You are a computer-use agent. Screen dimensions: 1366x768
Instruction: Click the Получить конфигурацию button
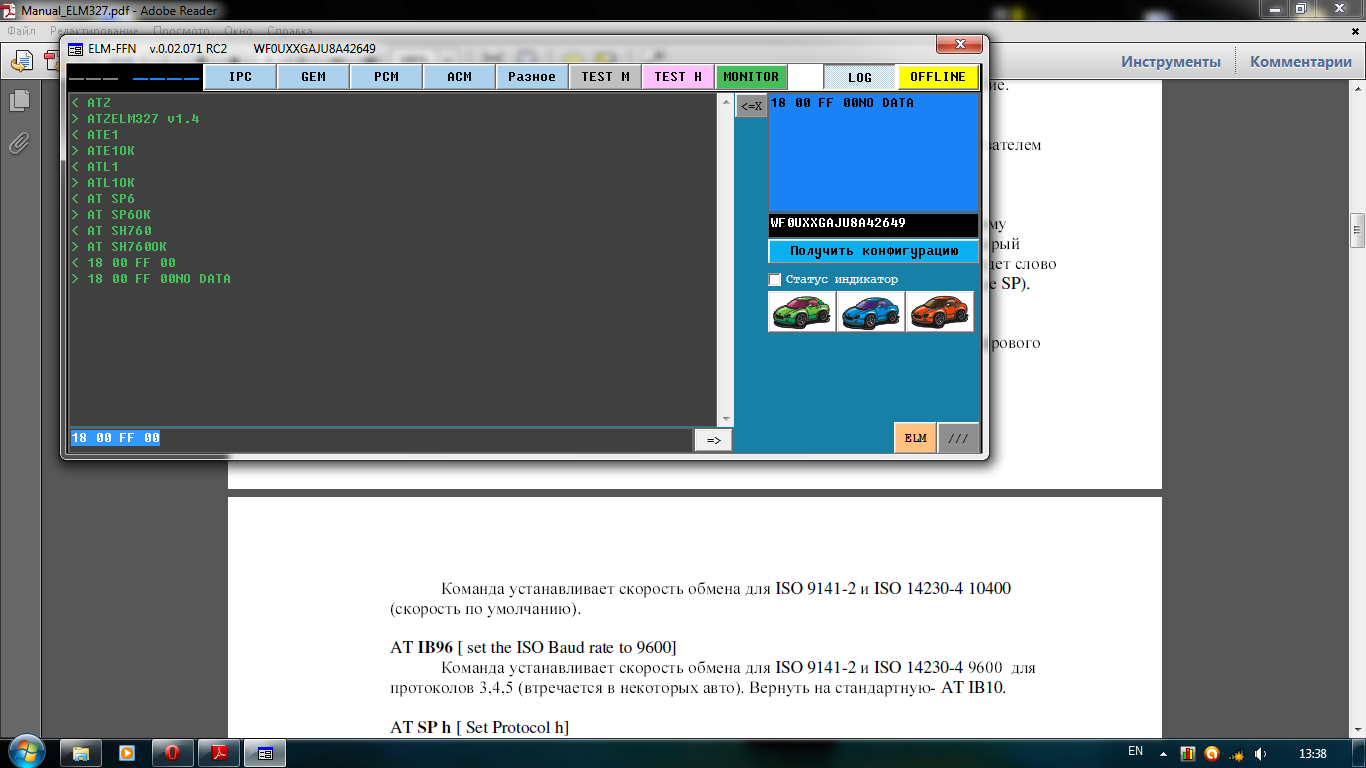pyautogui.click(x=873, y=251)
